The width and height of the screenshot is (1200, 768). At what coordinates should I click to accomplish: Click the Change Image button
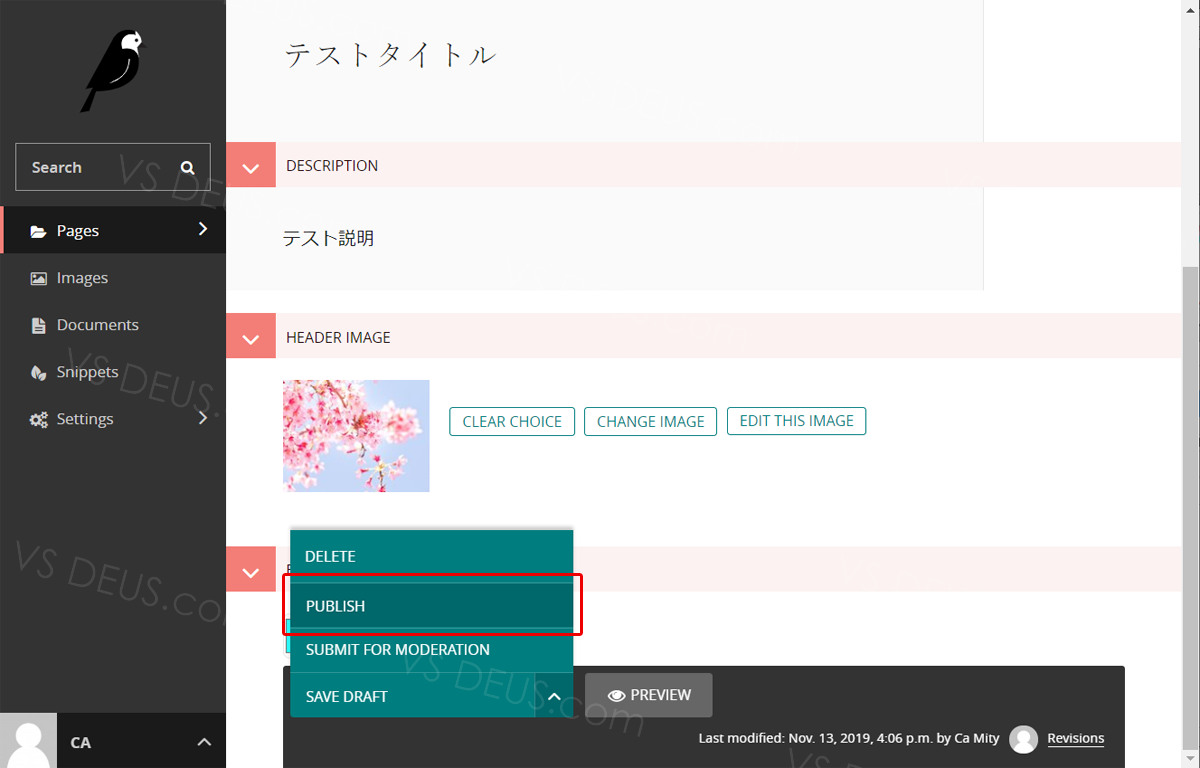click(x=651, y=421)
